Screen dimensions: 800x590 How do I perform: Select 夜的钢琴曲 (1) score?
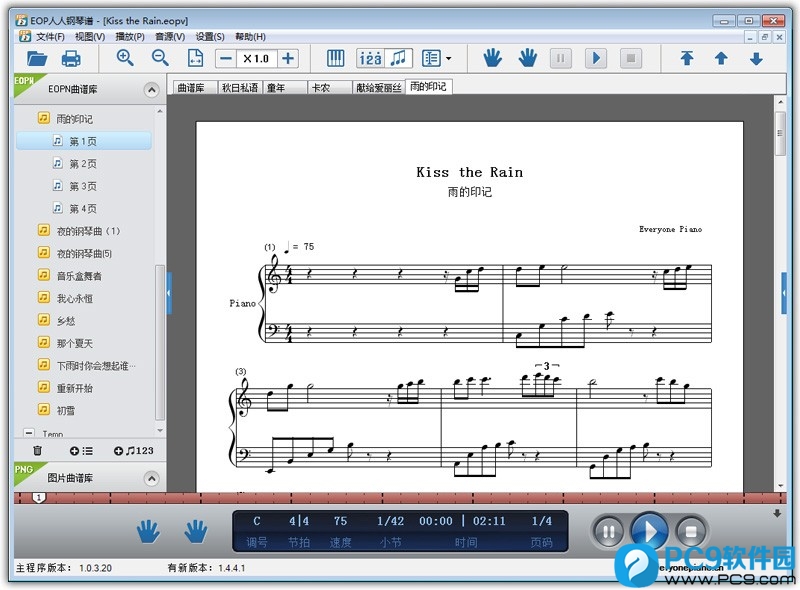click(88, 231)
